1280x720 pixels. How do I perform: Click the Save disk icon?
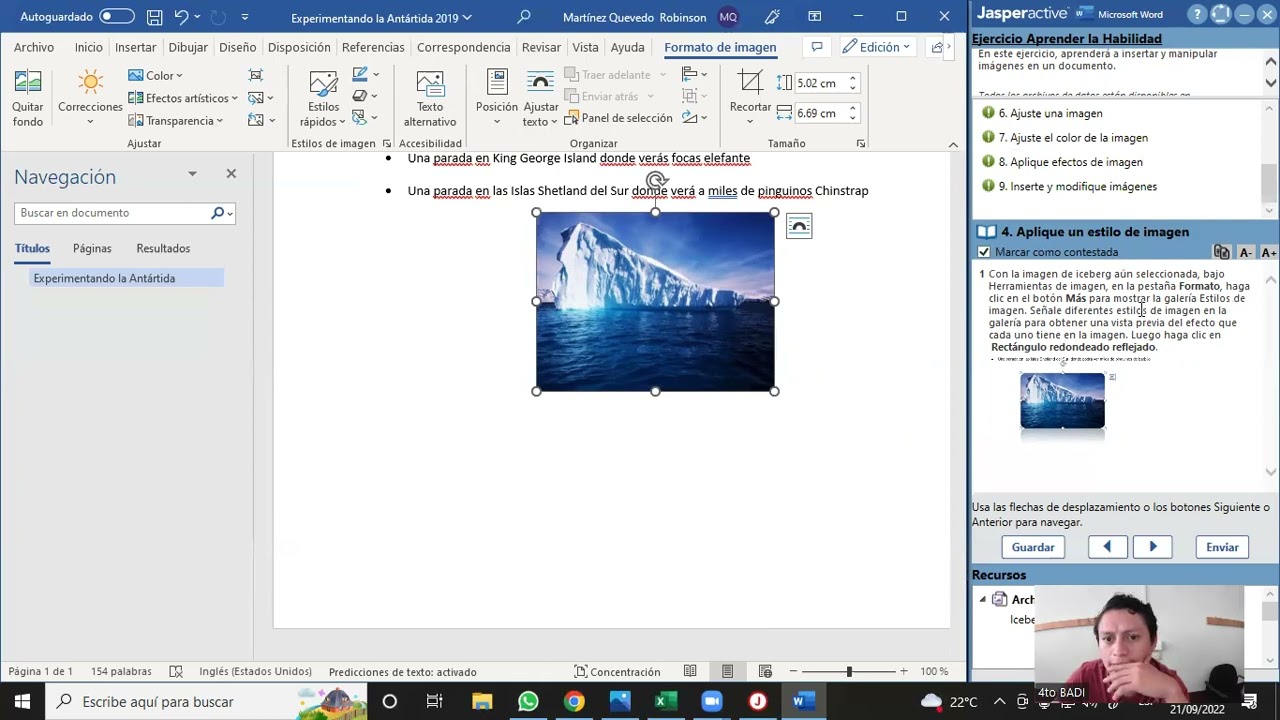pyautogui.click(x=154, y=17)
